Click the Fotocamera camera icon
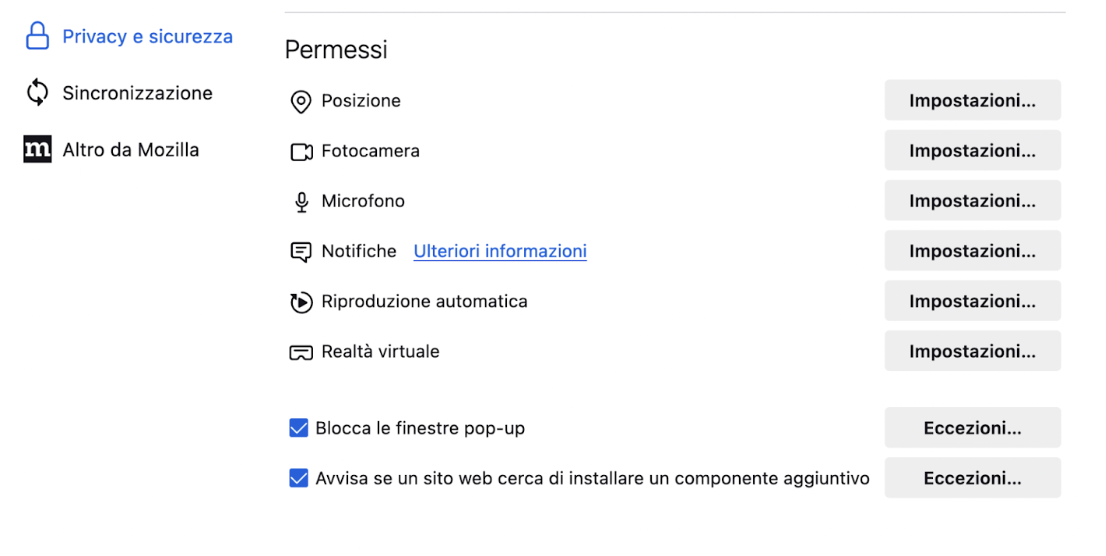 point(301,152)
